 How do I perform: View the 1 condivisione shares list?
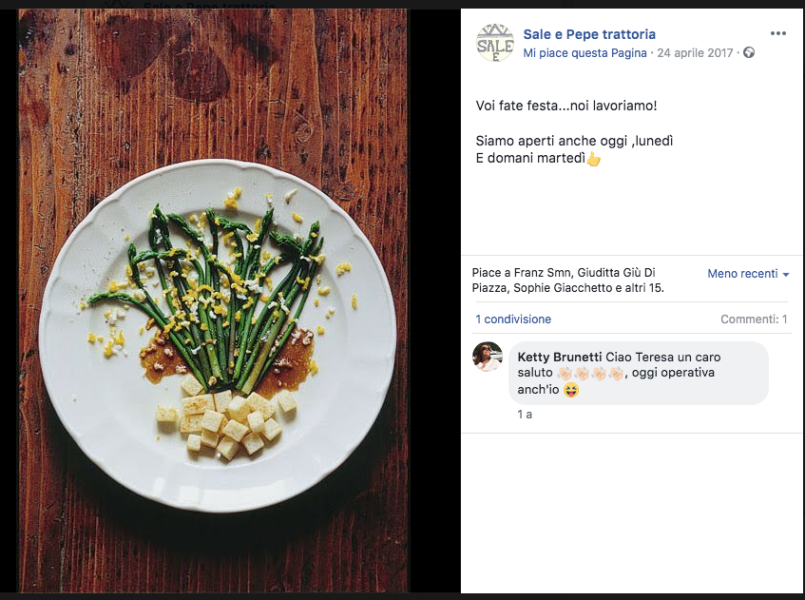click(x=513, y=320)
